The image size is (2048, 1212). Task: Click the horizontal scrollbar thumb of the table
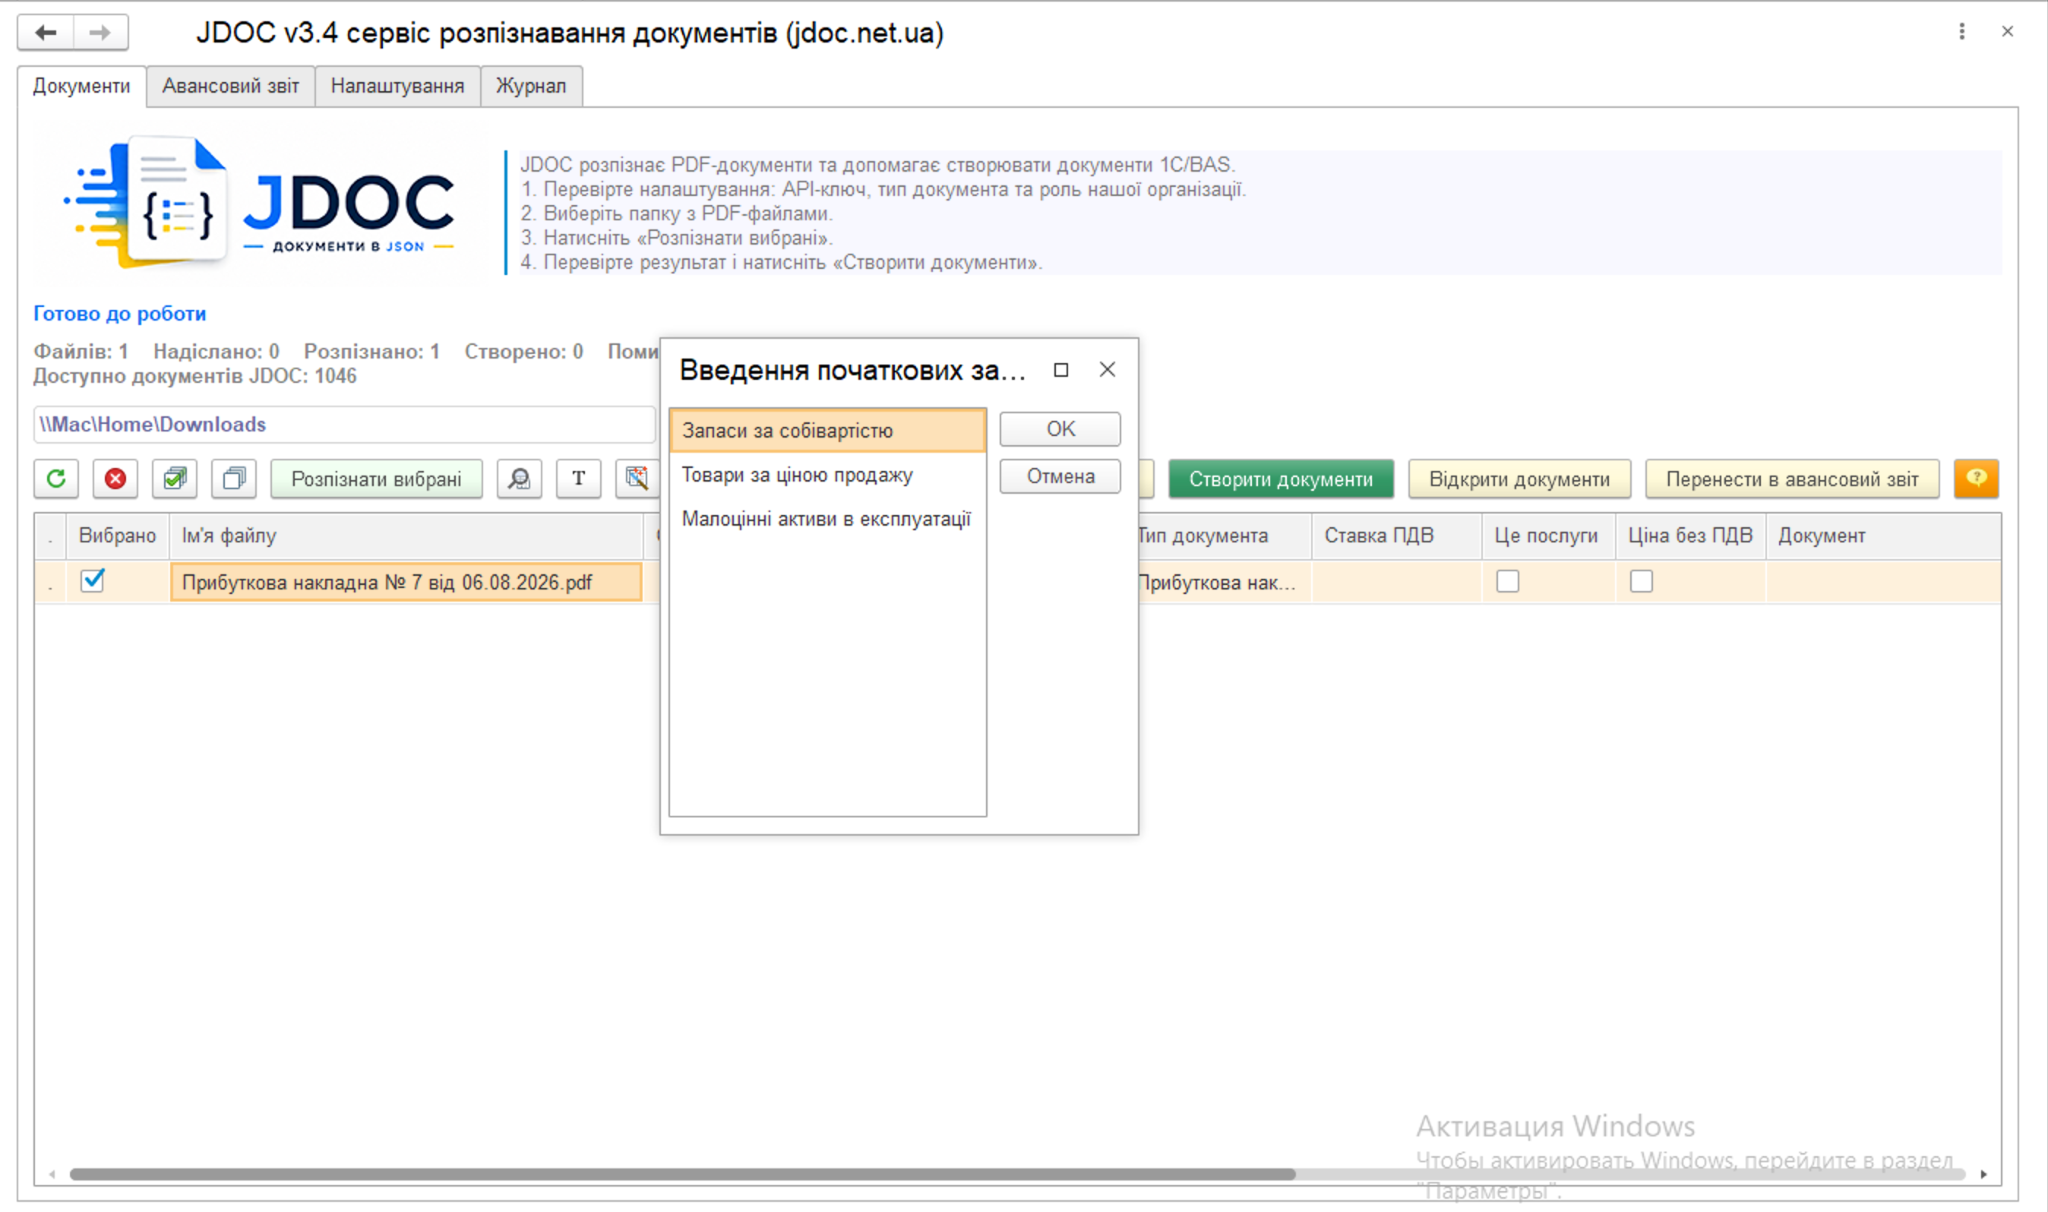[x=682, y=1174]
